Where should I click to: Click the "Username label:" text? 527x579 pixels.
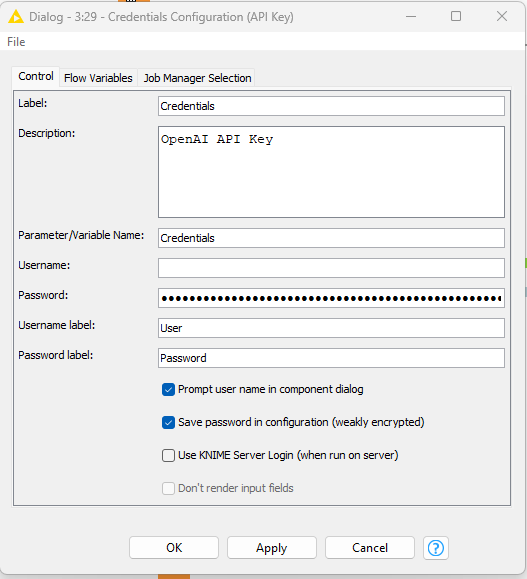tap(57, 325)
